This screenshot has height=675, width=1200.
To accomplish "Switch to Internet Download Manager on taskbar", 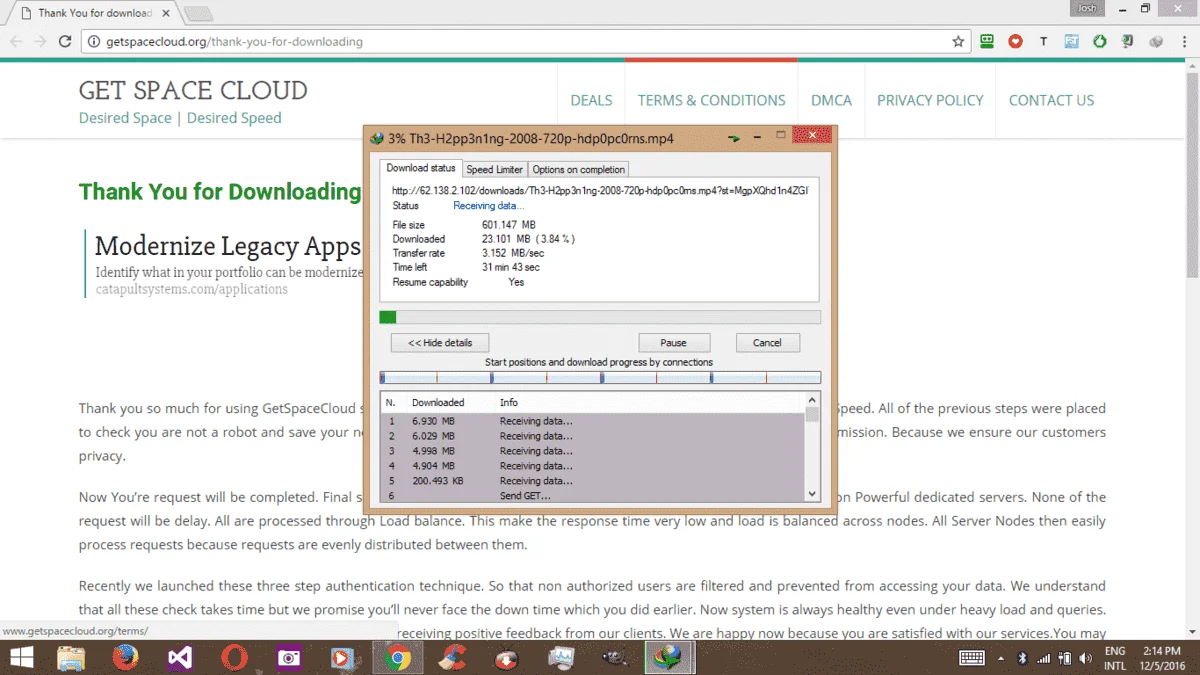I will pyautogui.click(x=668, y=658).
